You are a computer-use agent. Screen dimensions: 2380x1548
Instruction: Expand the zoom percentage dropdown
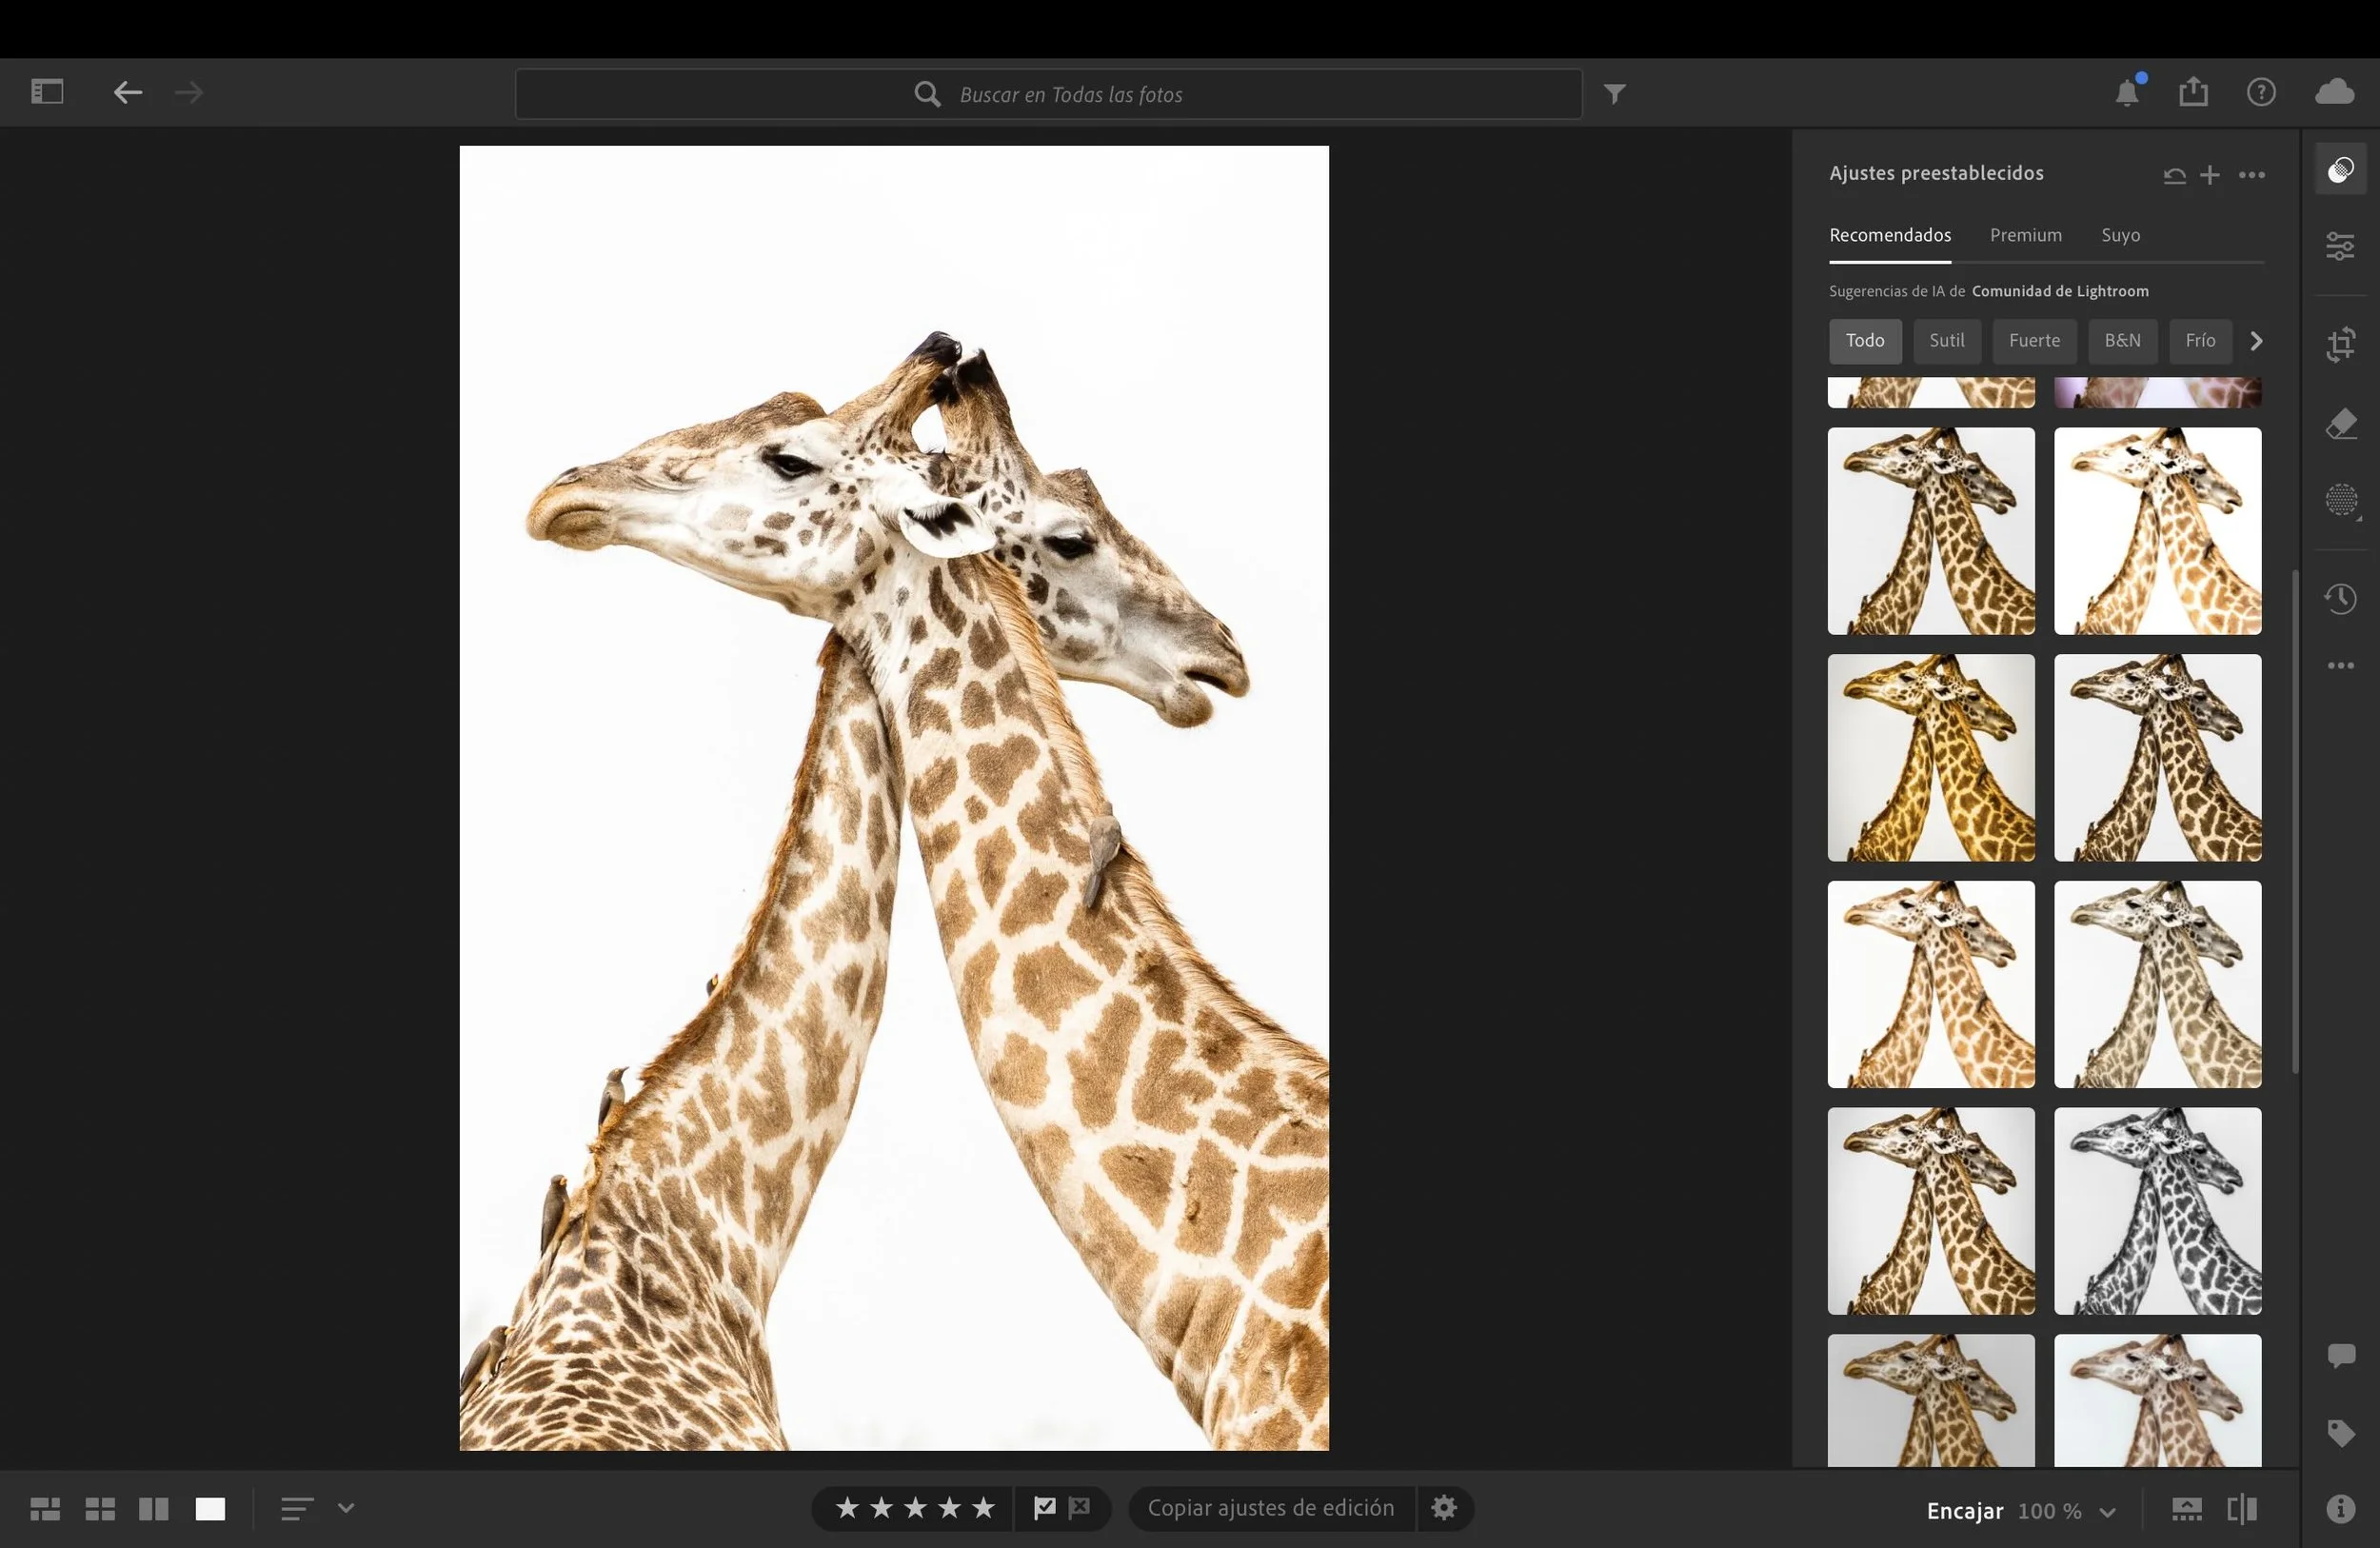pyautogui.click(x=2108, y=1512)
